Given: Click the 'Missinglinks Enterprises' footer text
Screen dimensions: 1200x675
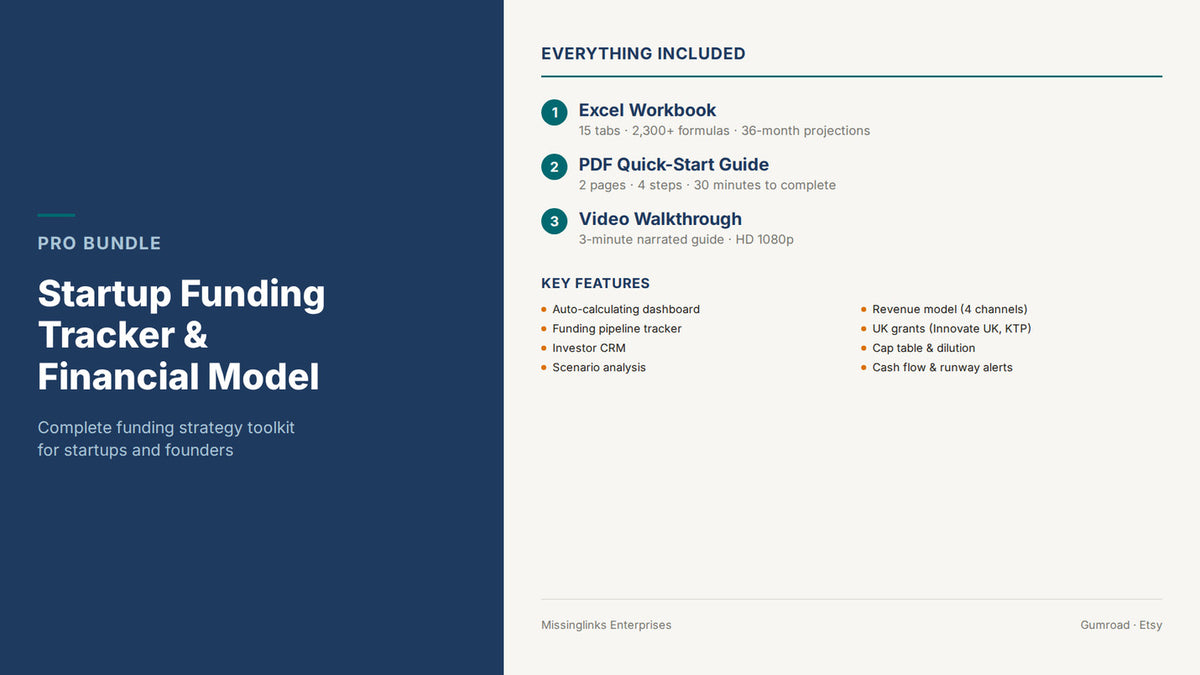Looking at the screenshot, I should [x=606, y=625].
